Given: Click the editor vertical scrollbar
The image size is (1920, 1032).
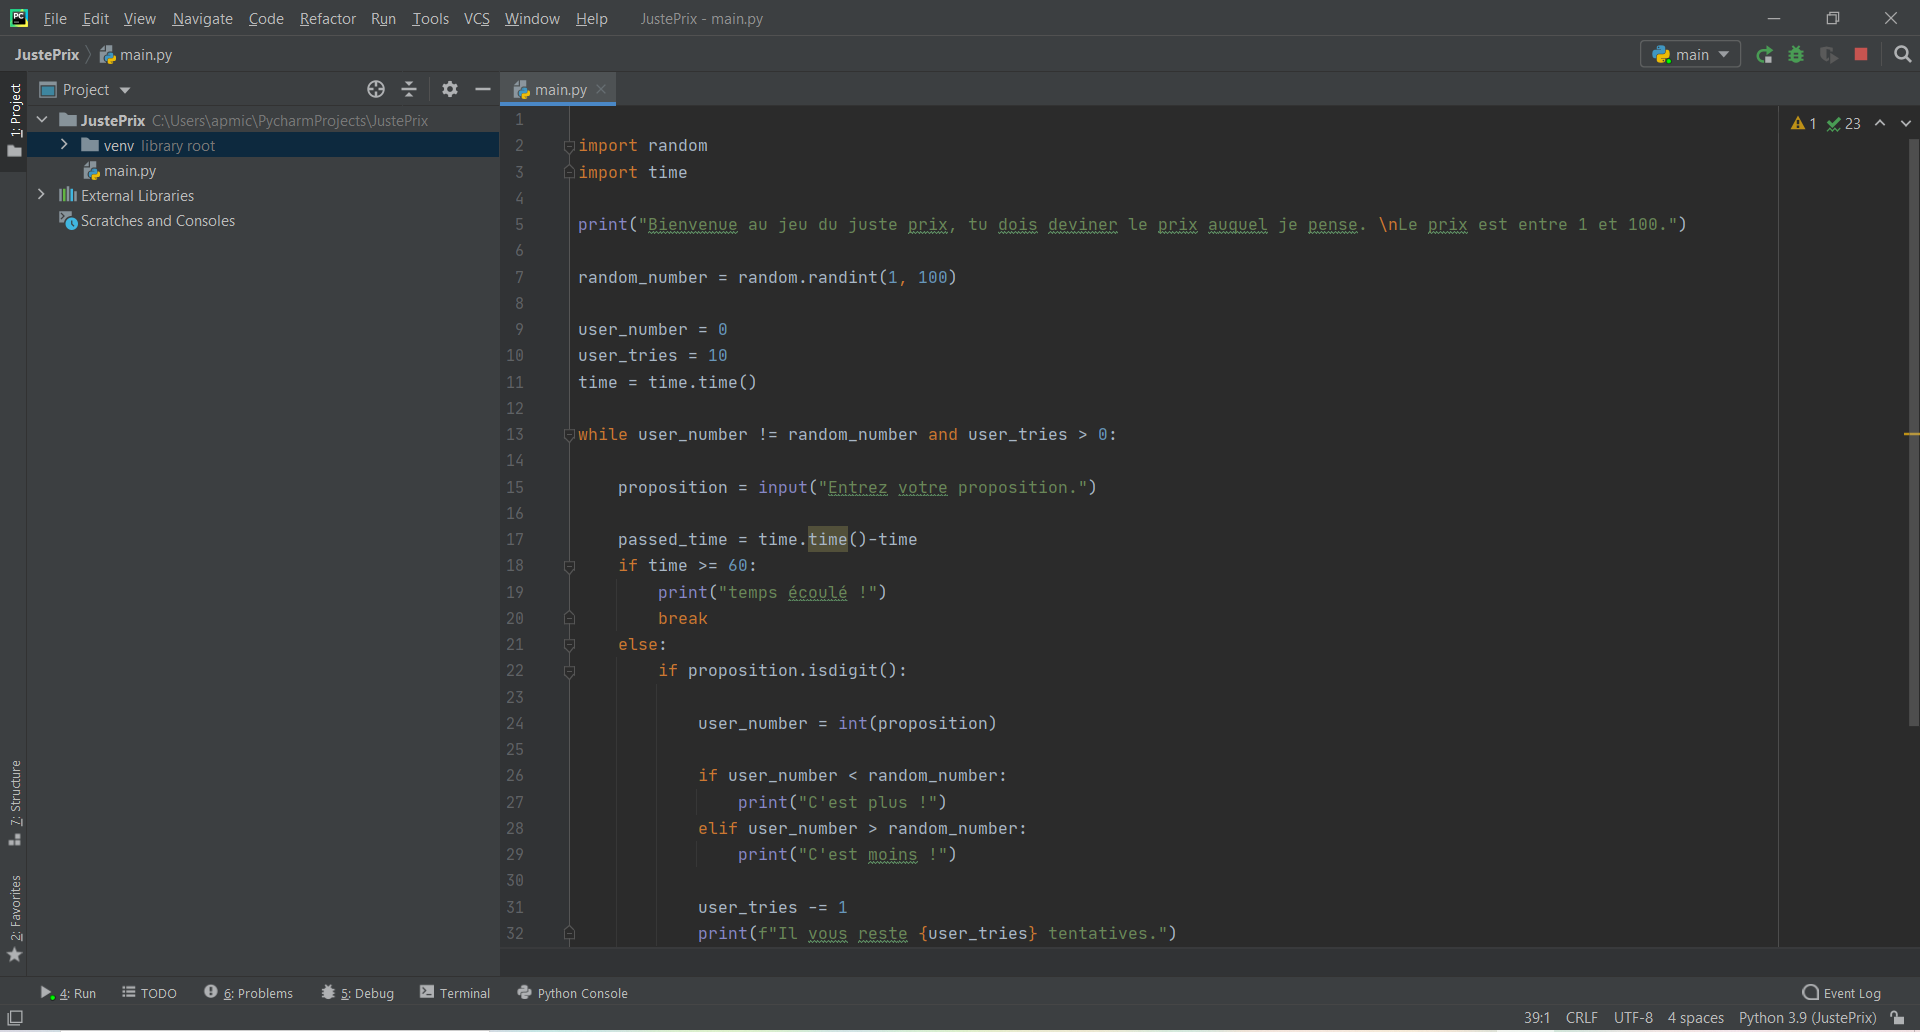Looking at the screenshot, I should (1913, 432).
